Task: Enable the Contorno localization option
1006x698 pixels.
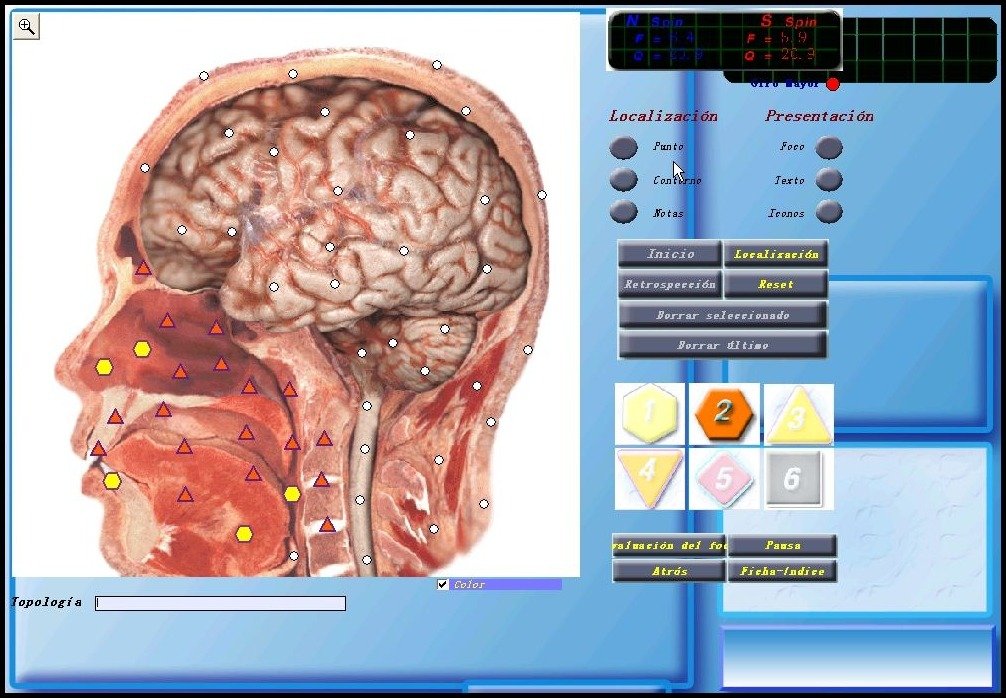Action: click(x=623, y=180)
